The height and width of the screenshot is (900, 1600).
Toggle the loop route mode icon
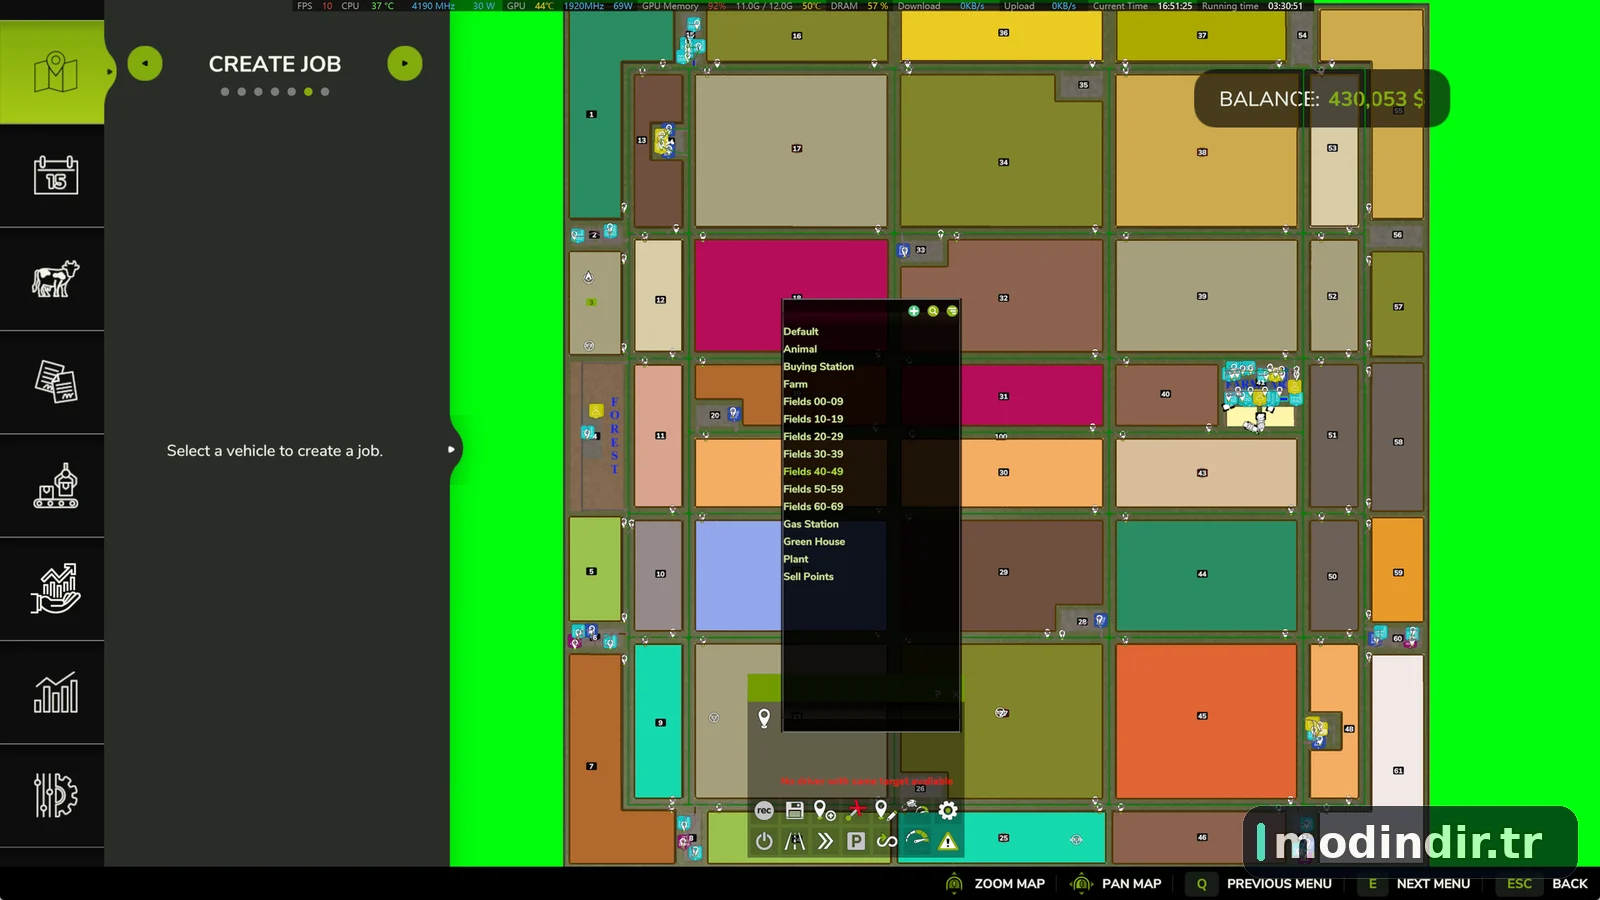[887, 841]
